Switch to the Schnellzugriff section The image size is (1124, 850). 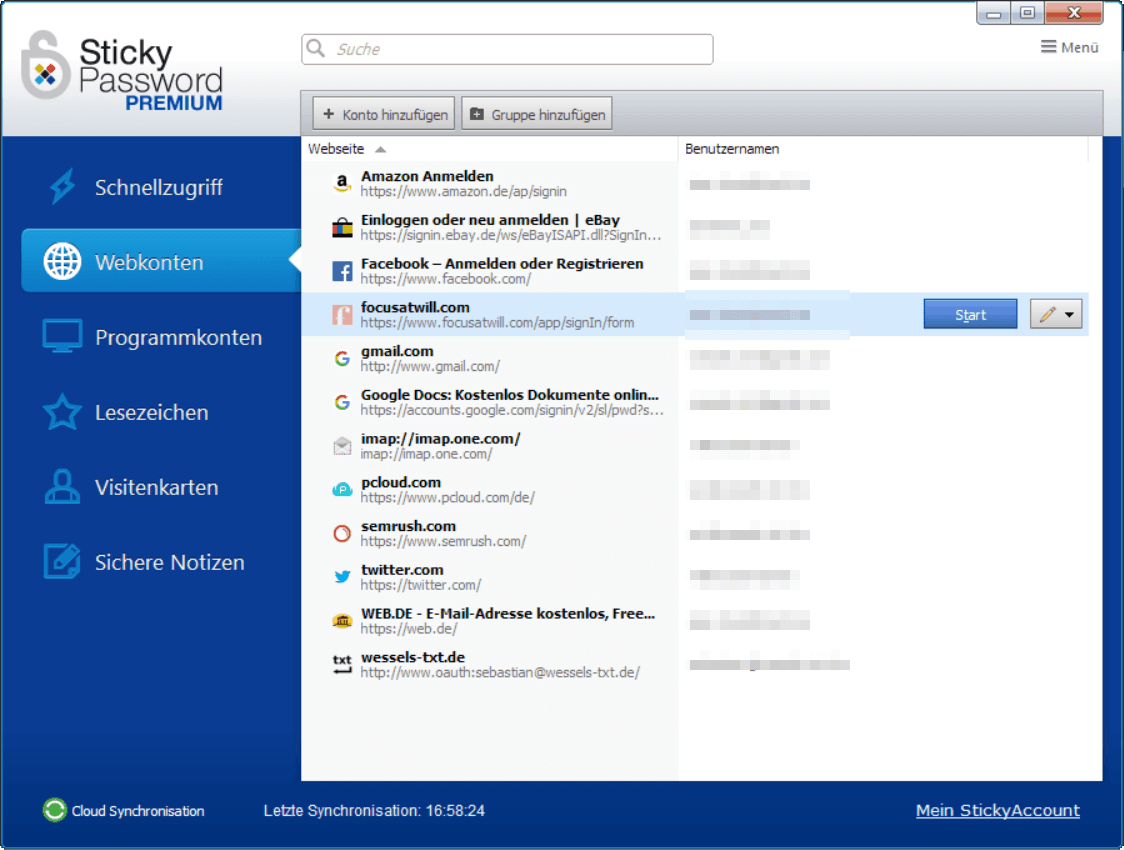pos(161,187)
